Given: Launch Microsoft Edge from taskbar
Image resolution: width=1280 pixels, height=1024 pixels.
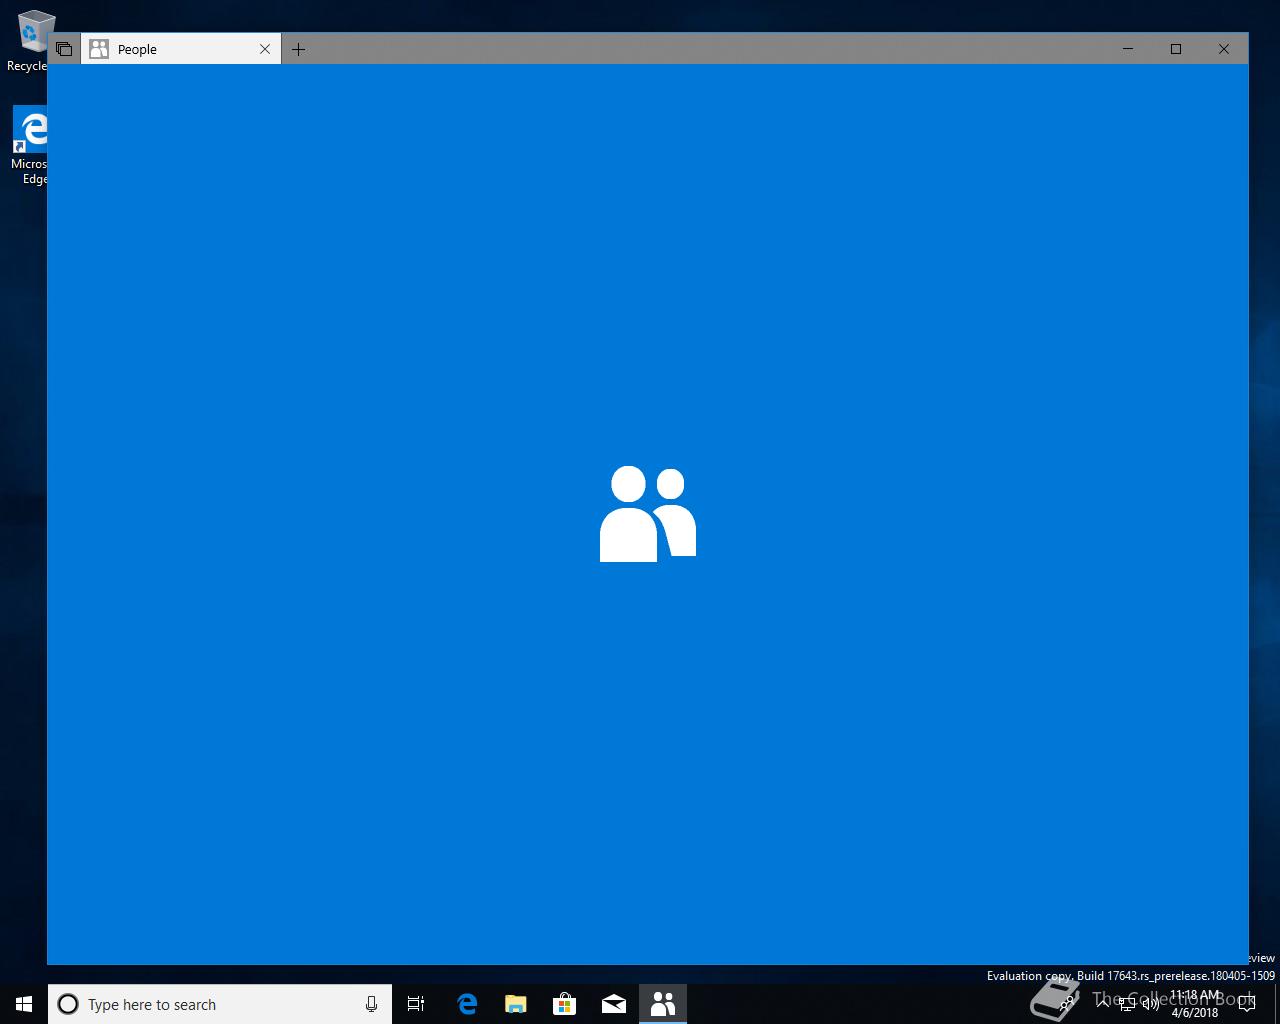Looking at the screenshot, I should tap(467, 1004).
